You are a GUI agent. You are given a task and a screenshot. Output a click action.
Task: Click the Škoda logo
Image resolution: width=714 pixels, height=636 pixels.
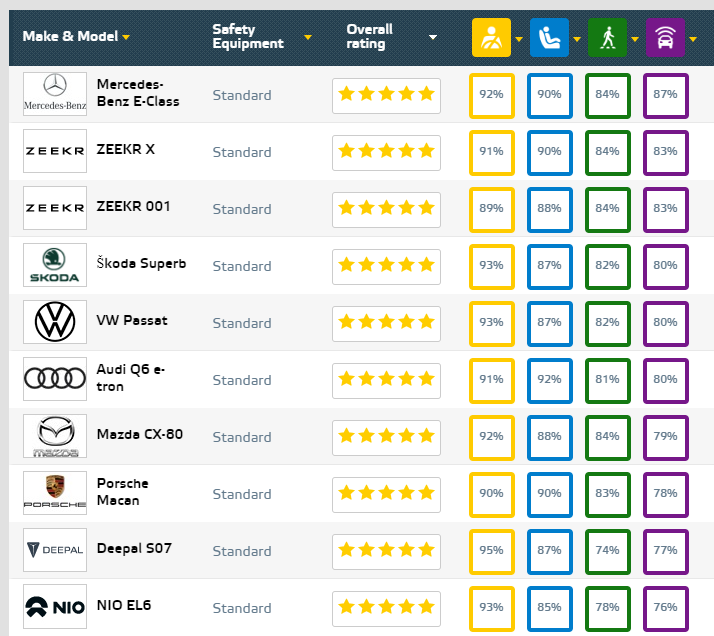pos(55,265)
